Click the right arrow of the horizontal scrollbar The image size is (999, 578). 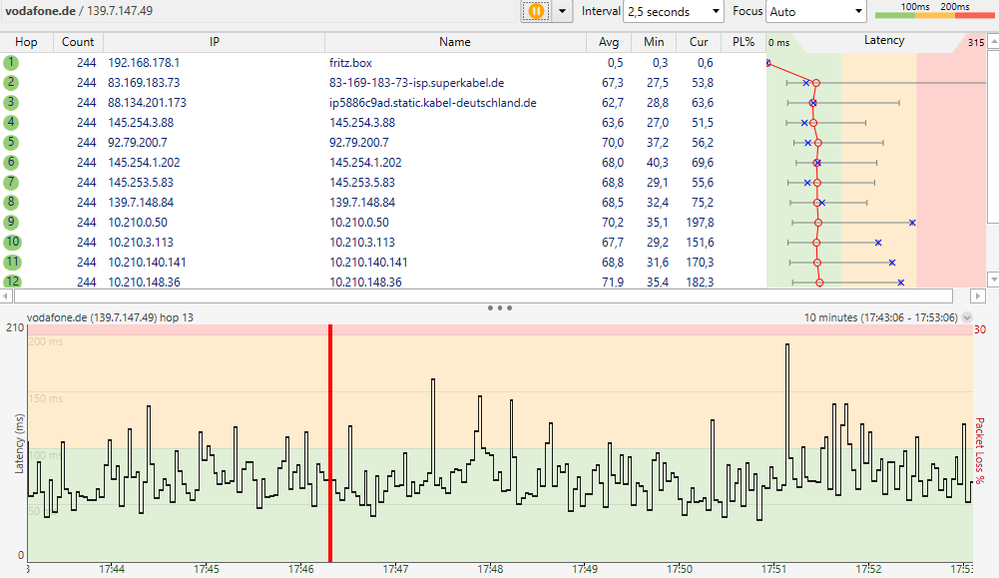click(x=978, y=295)
